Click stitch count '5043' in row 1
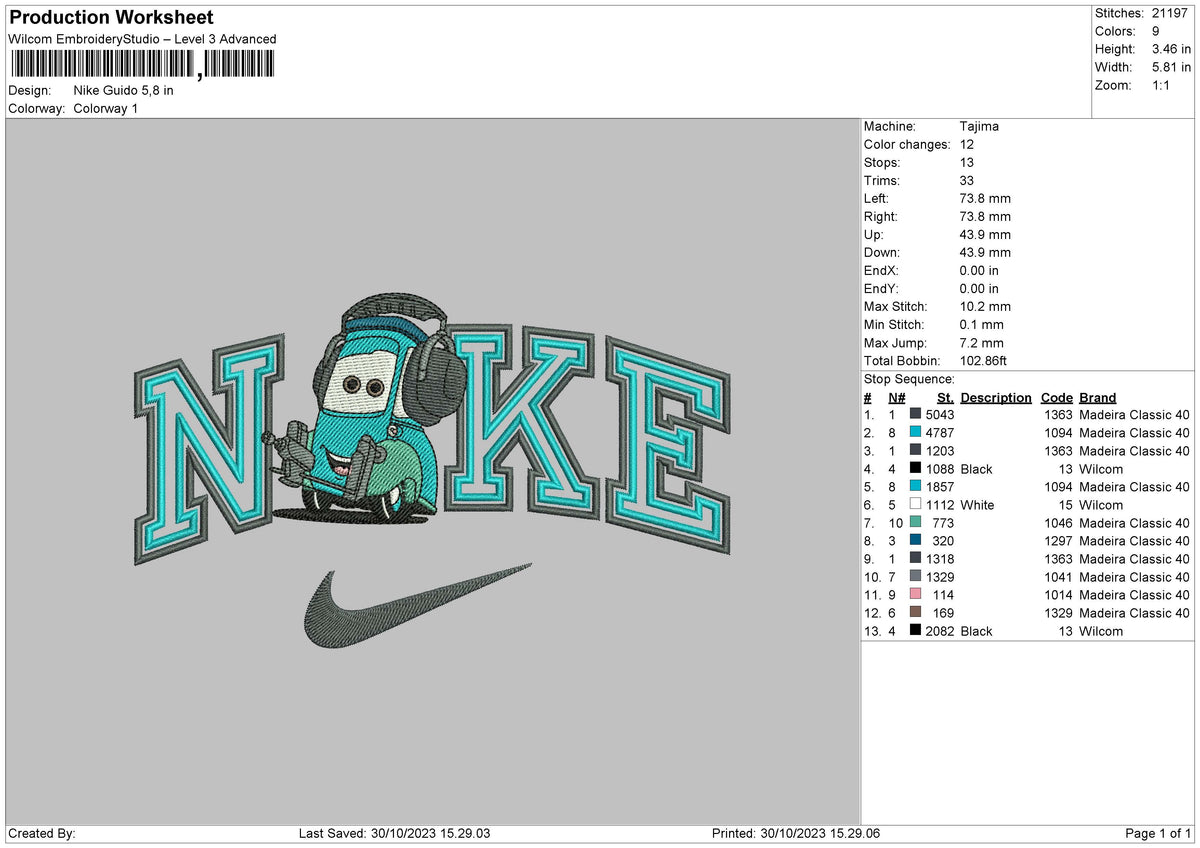This screenshot has height=848, width=1200. coord(940,414)
